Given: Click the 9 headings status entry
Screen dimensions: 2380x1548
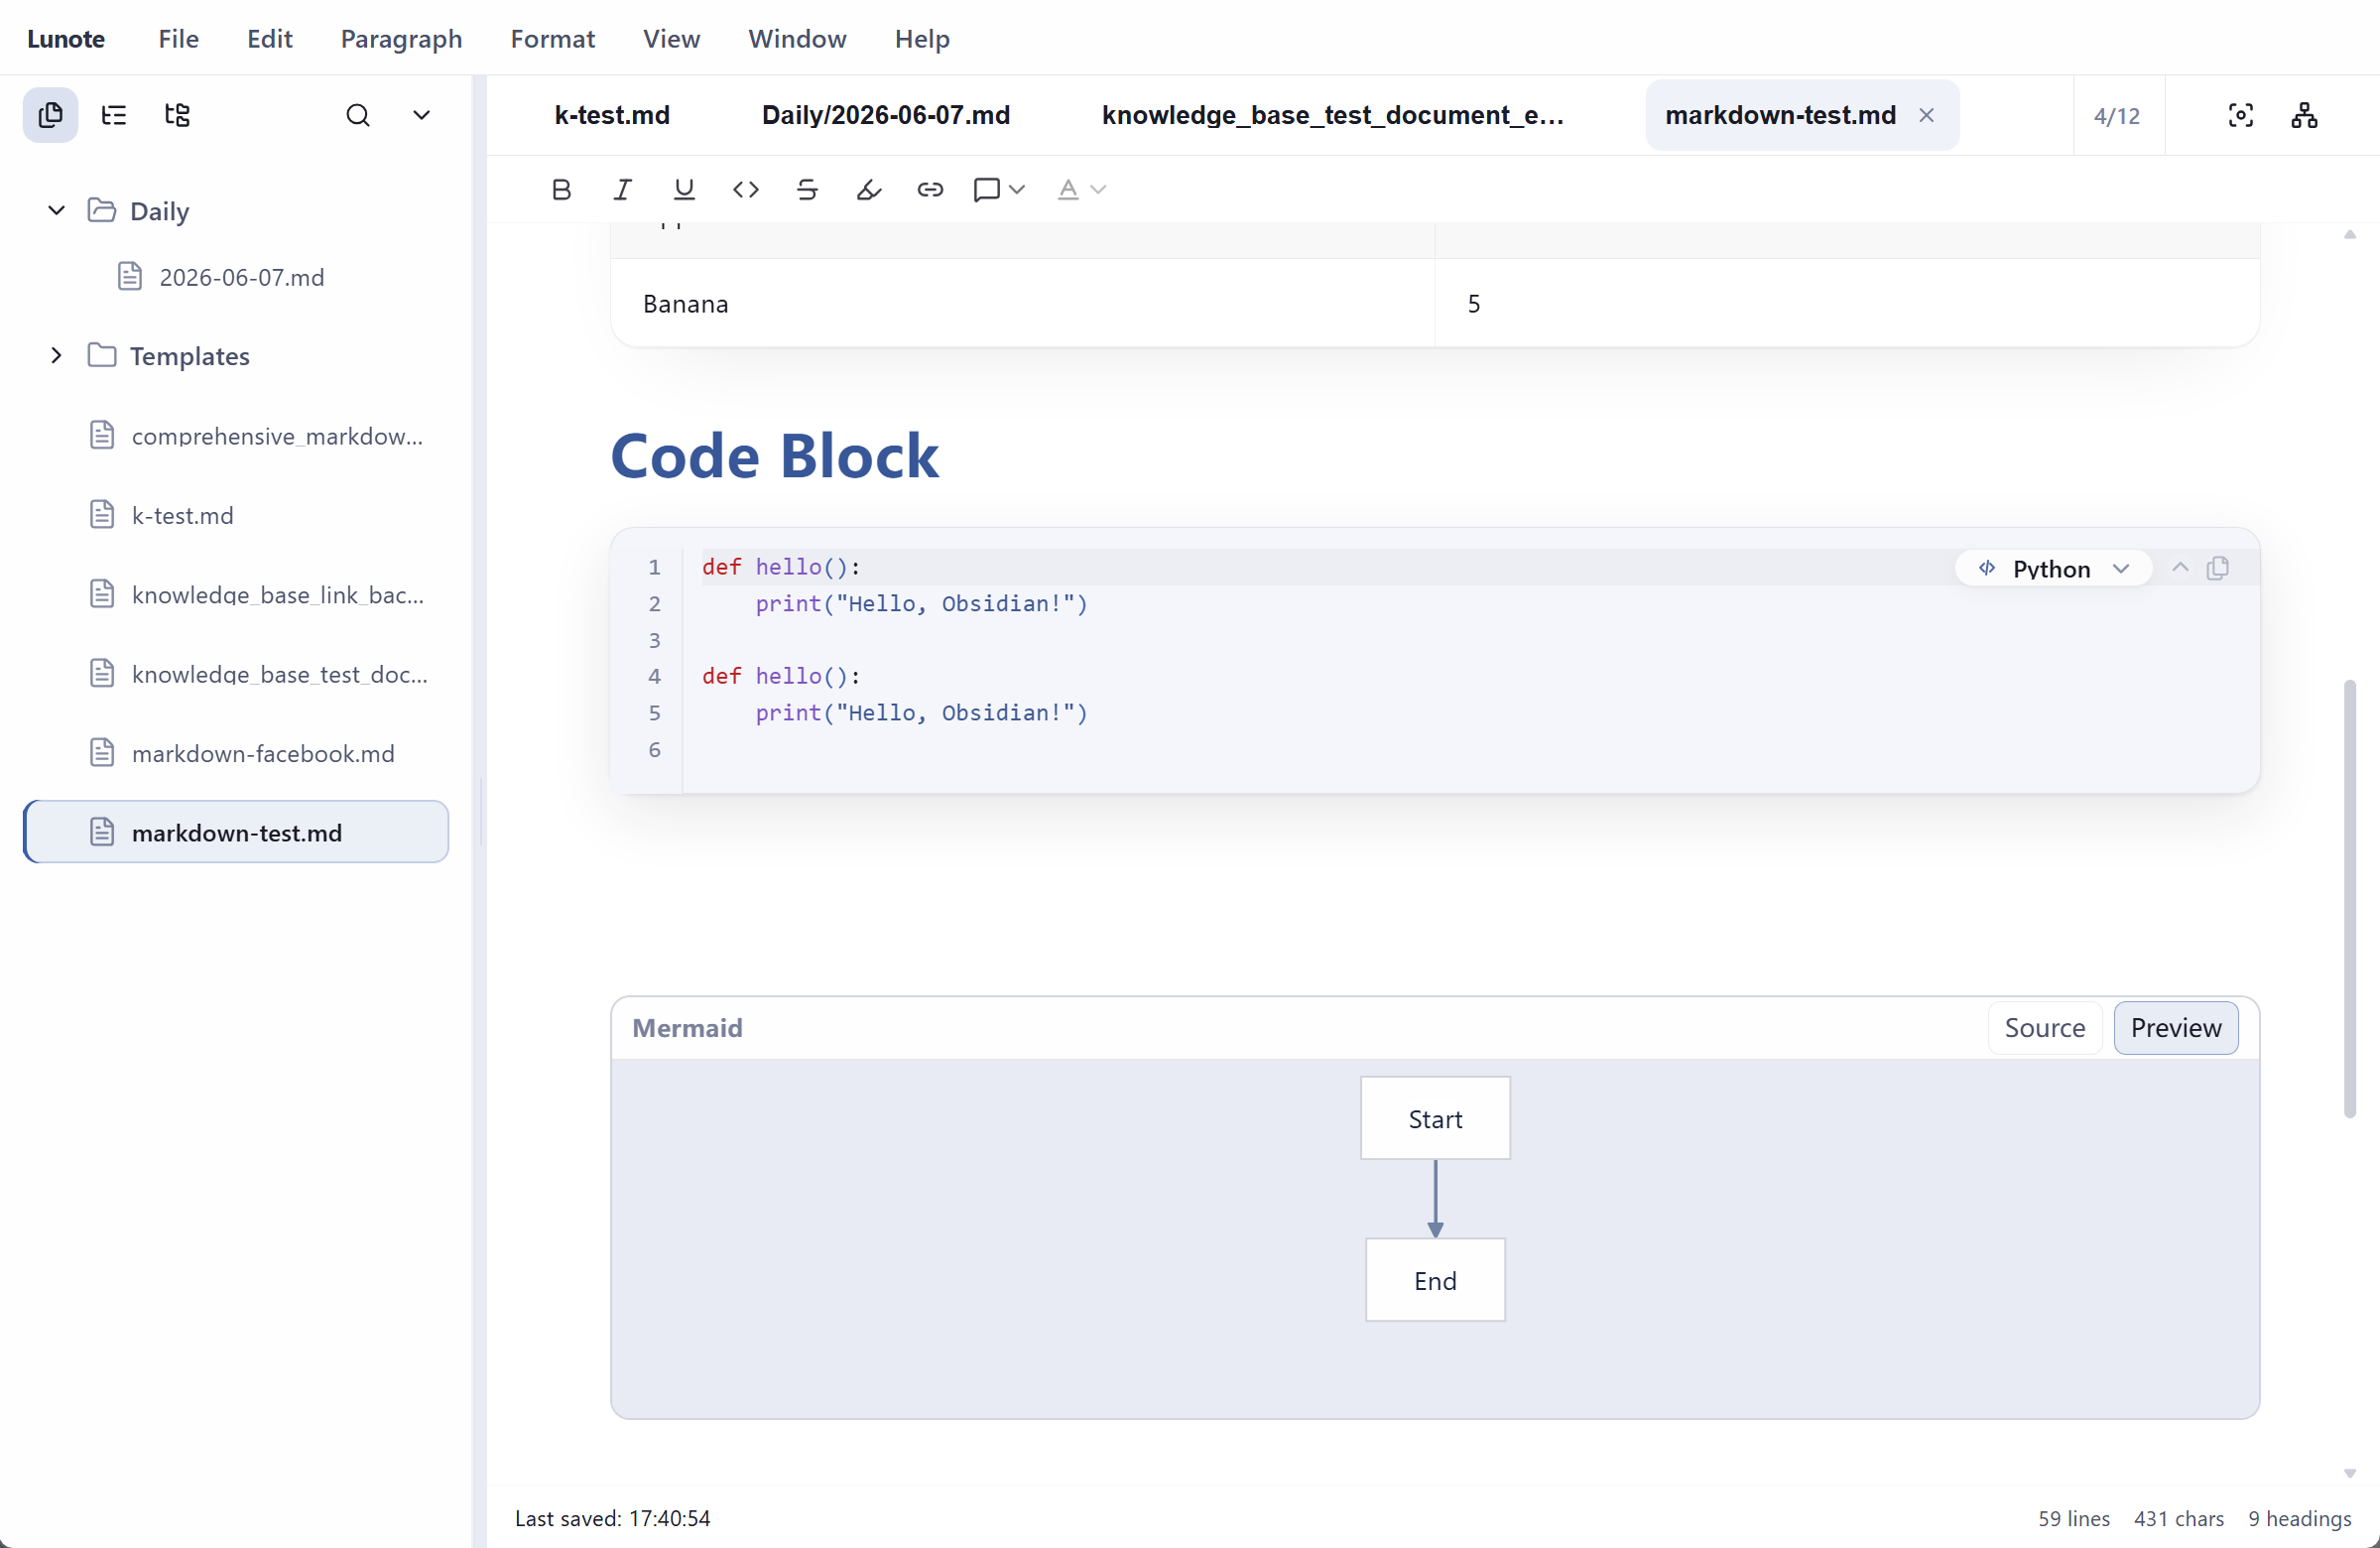Looking at the screenshot, I should coord(2300,1518).
